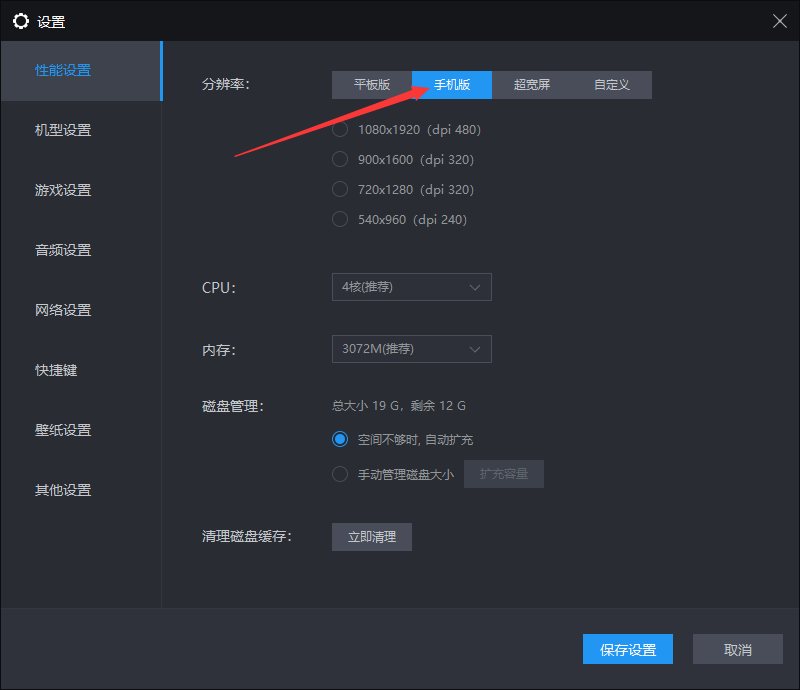Expand the 内存 3072M(推荐) dropdown
Image resolution: width=800 pixels, height=690 pixels.
(x=411, y=349)
